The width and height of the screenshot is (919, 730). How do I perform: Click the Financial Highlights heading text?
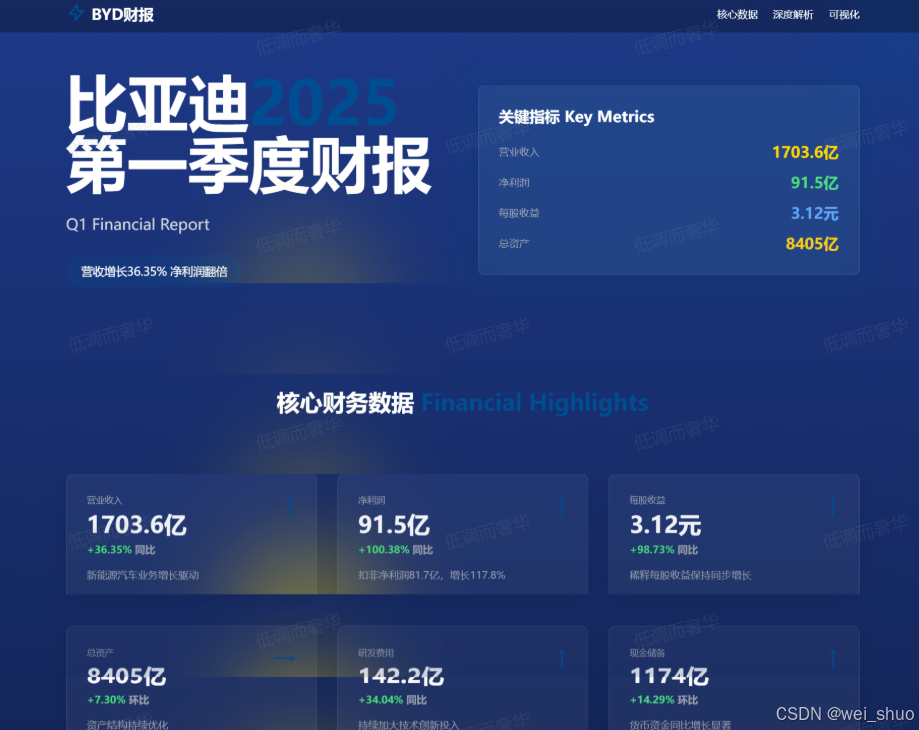pyautogui.click(x=535, y=403)
